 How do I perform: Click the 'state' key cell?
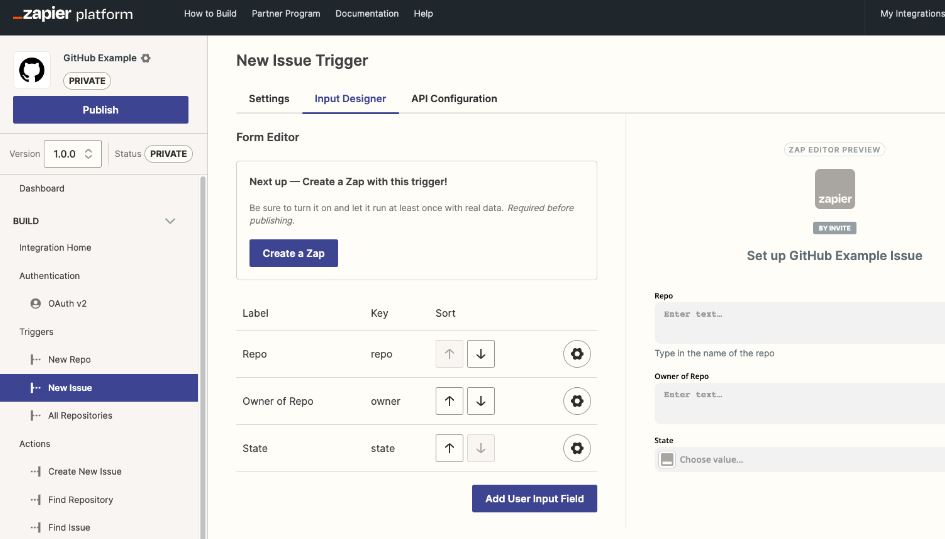(383, 448)
